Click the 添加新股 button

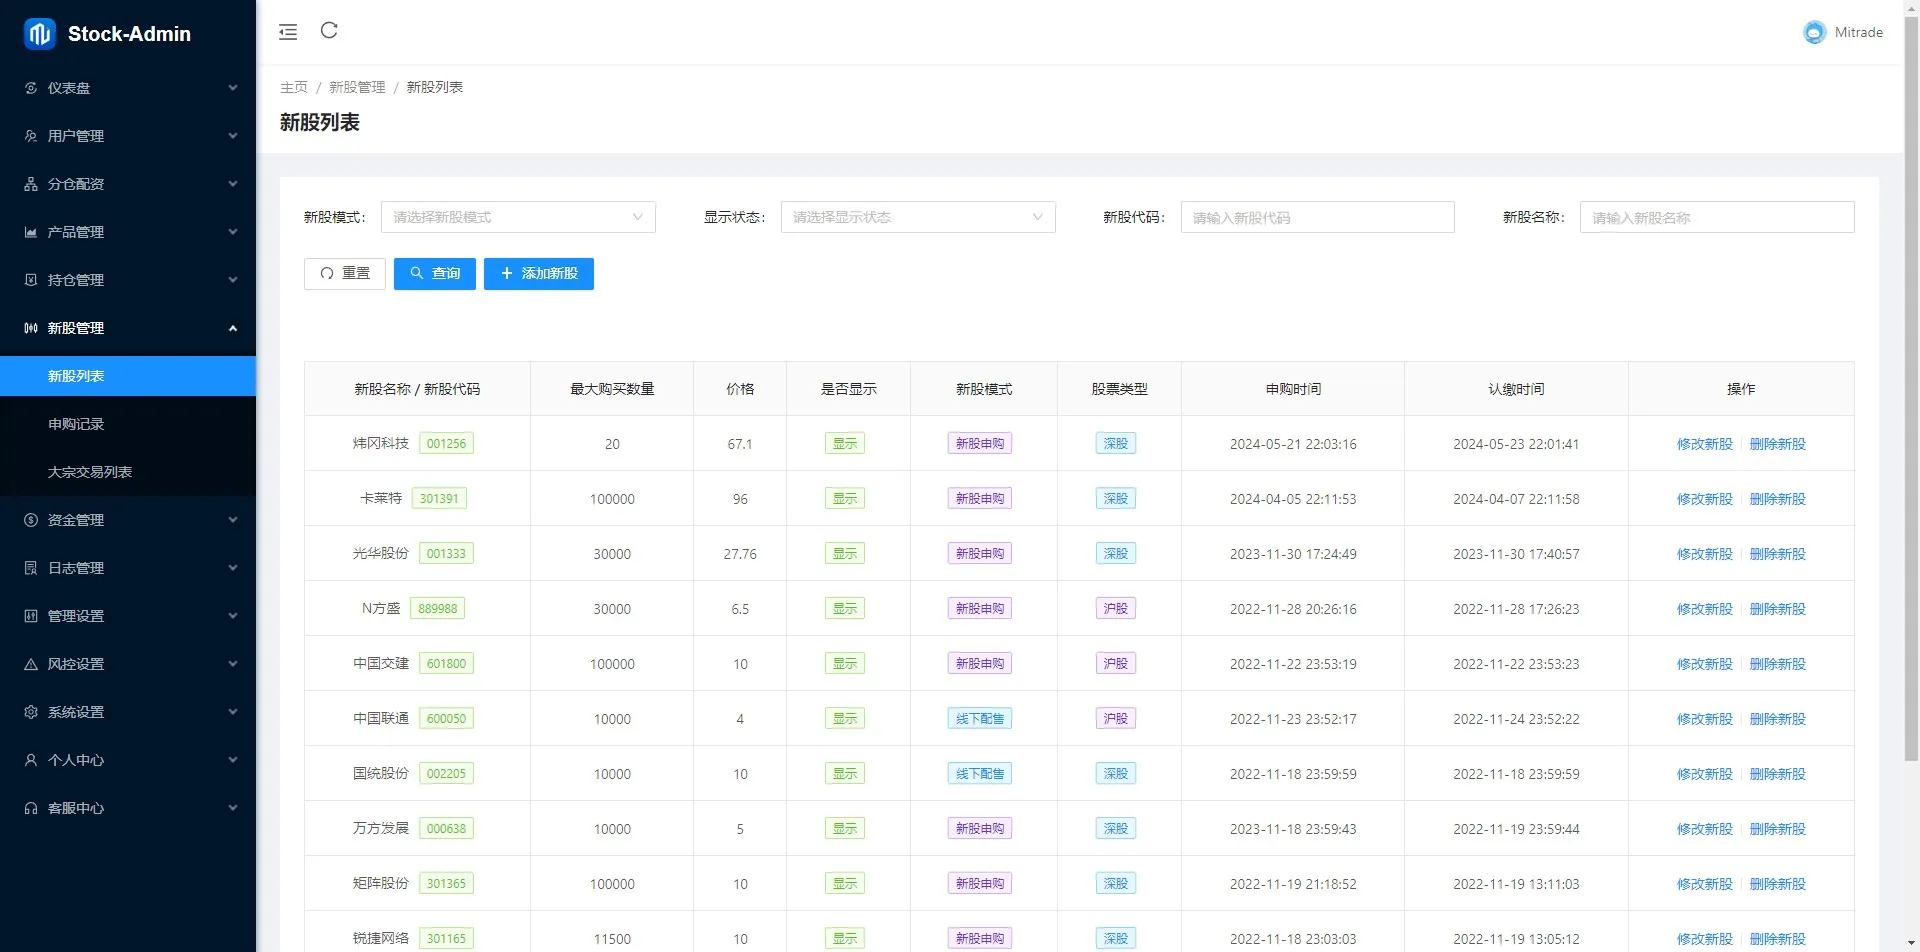[538, 273]
